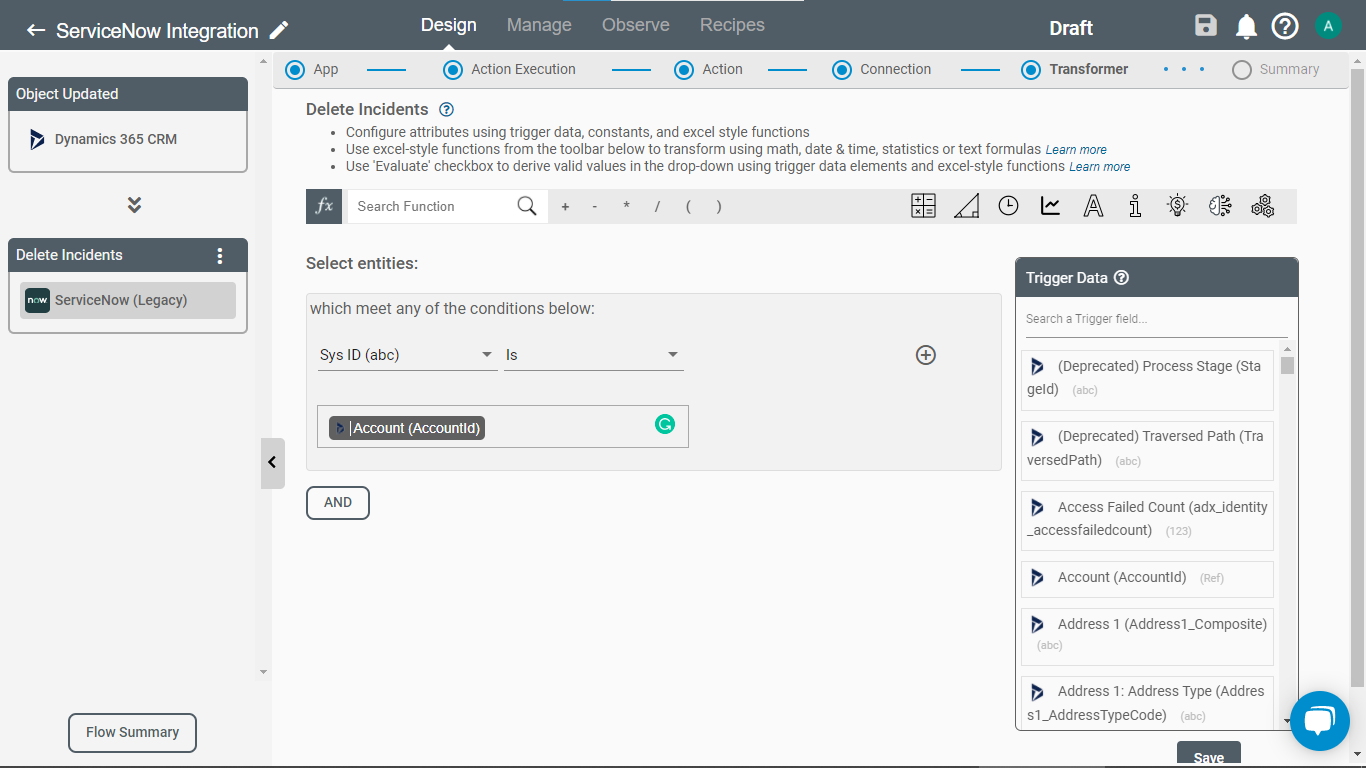This screenshot has height=768, width=1366.
Task: Switch to the Observe tab
Action: [636, 25]
